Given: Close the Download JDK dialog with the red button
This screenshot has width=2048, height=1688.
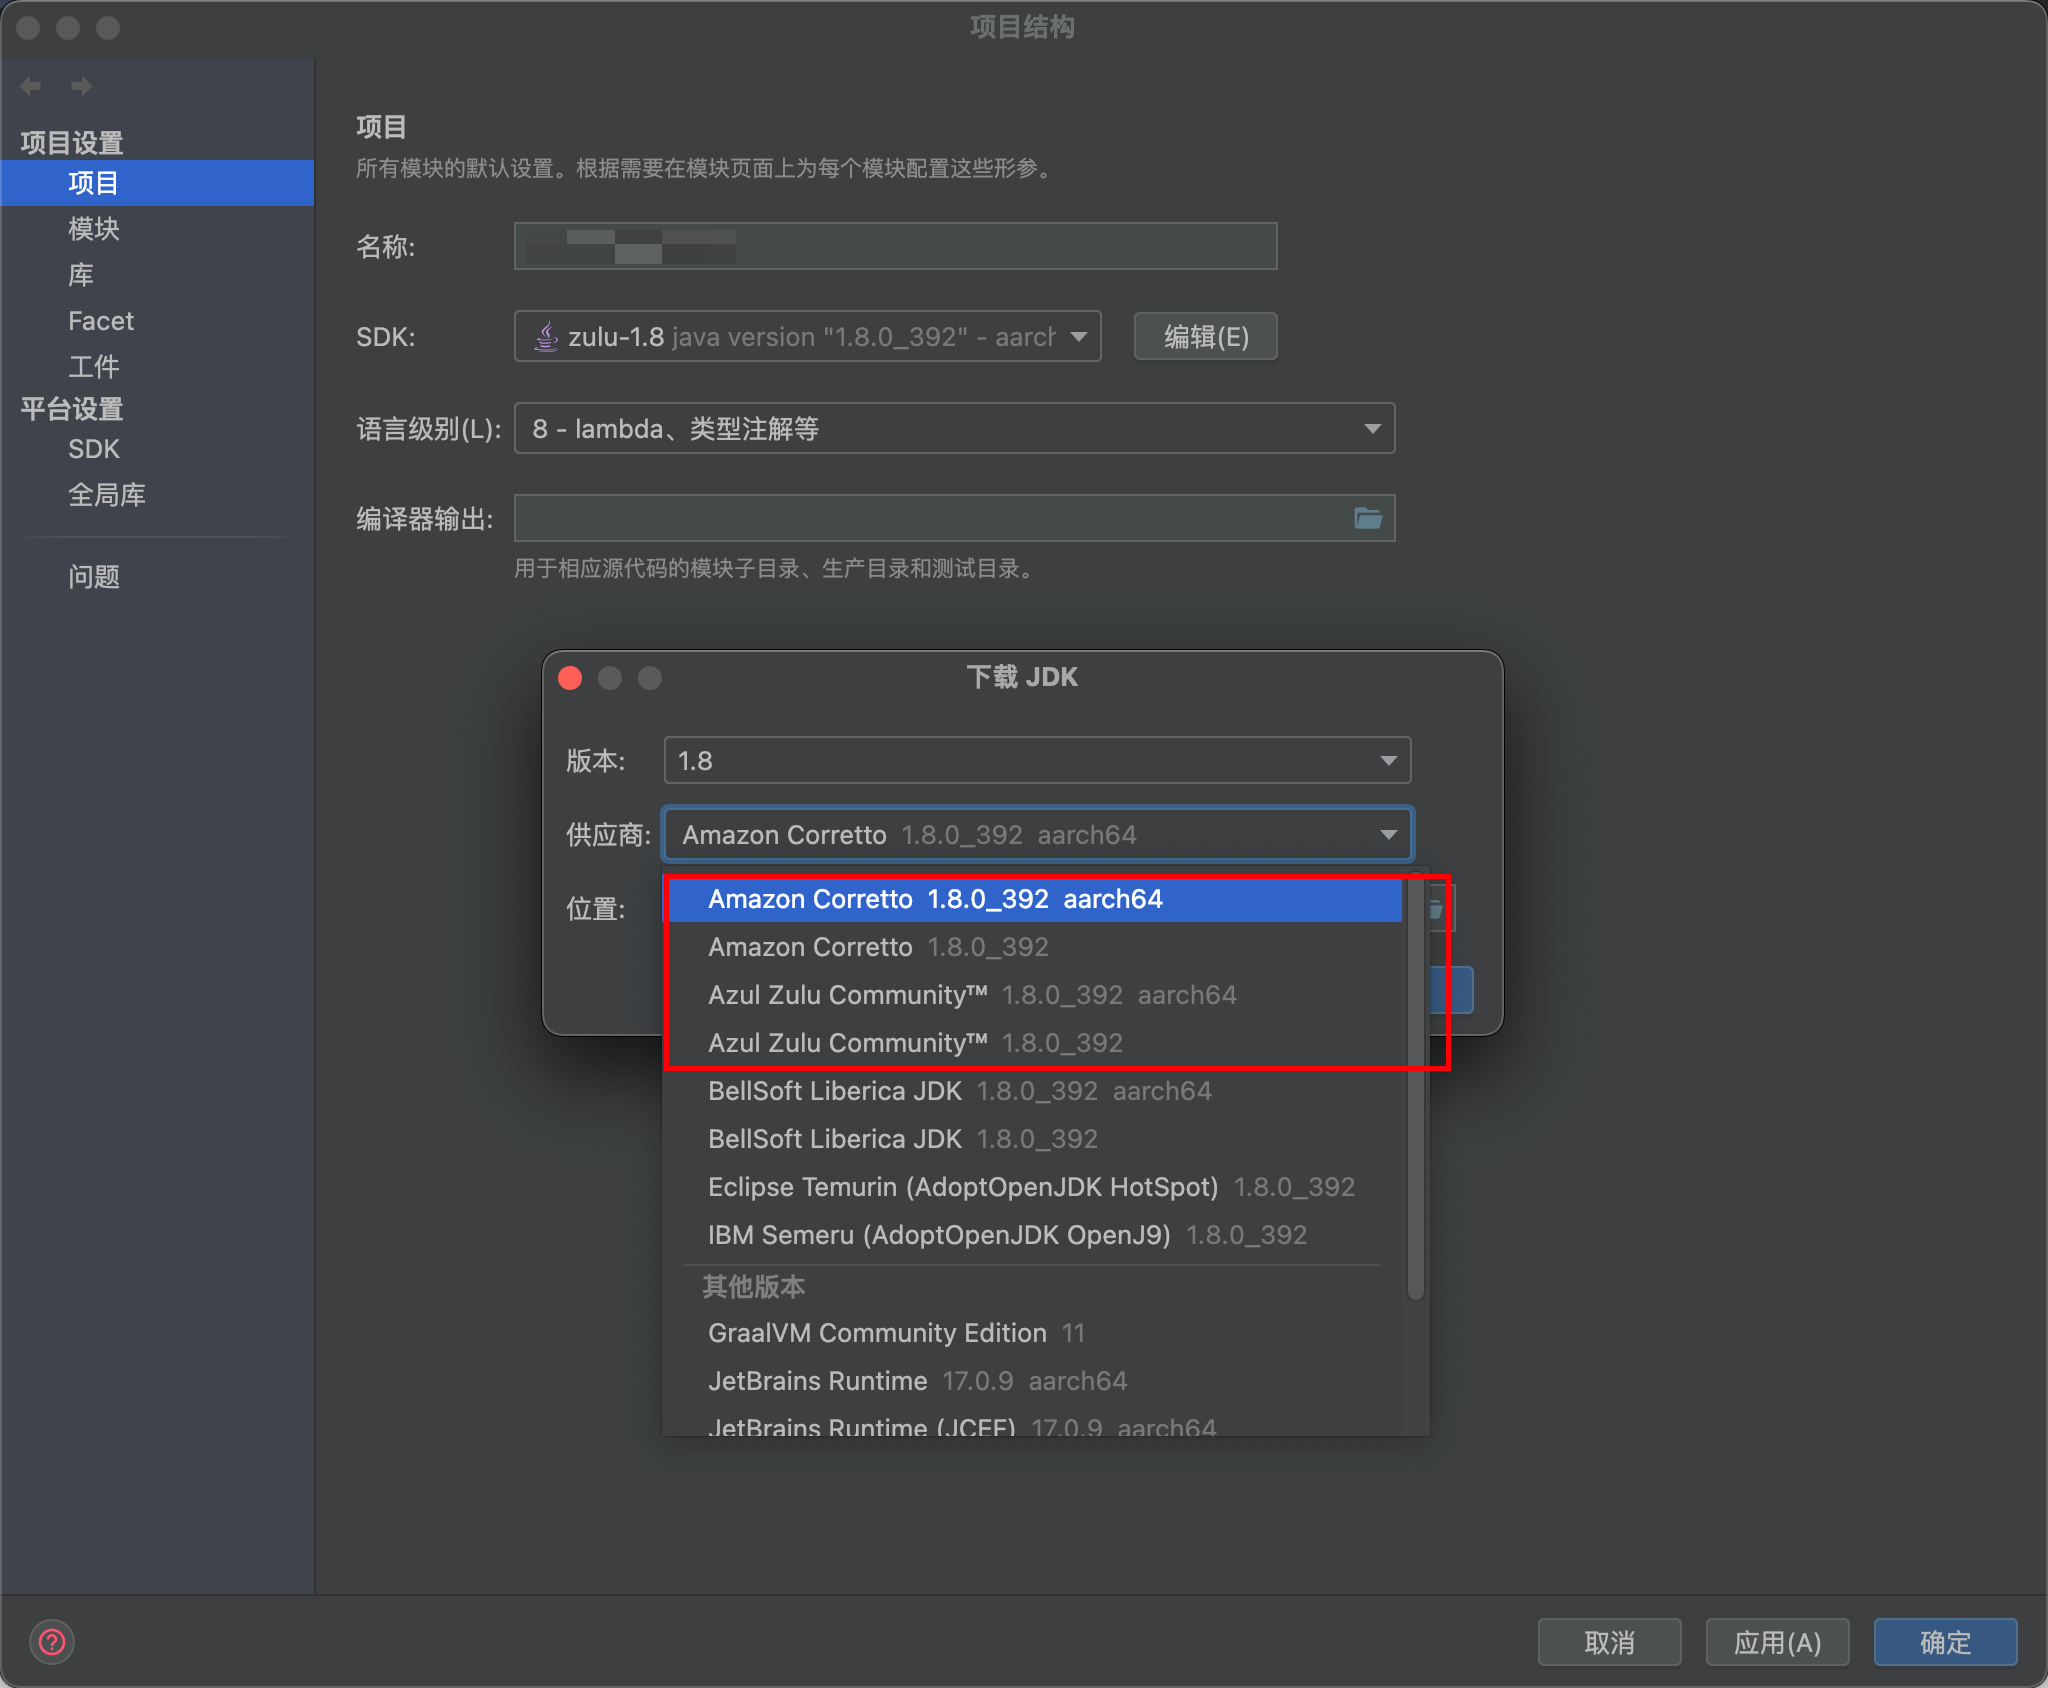Looking at the screenshot, I should pos(570,678).
